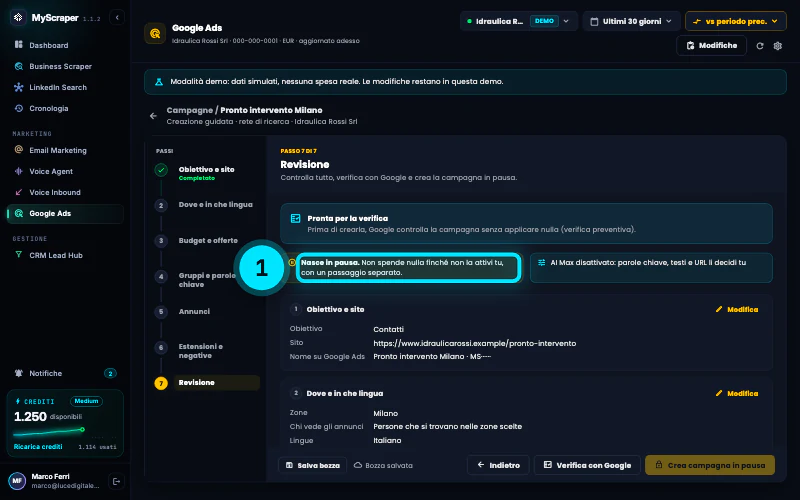Click the section 1 number badge
Viewport: 800px width, 500px height.
(x=295, y=309)
